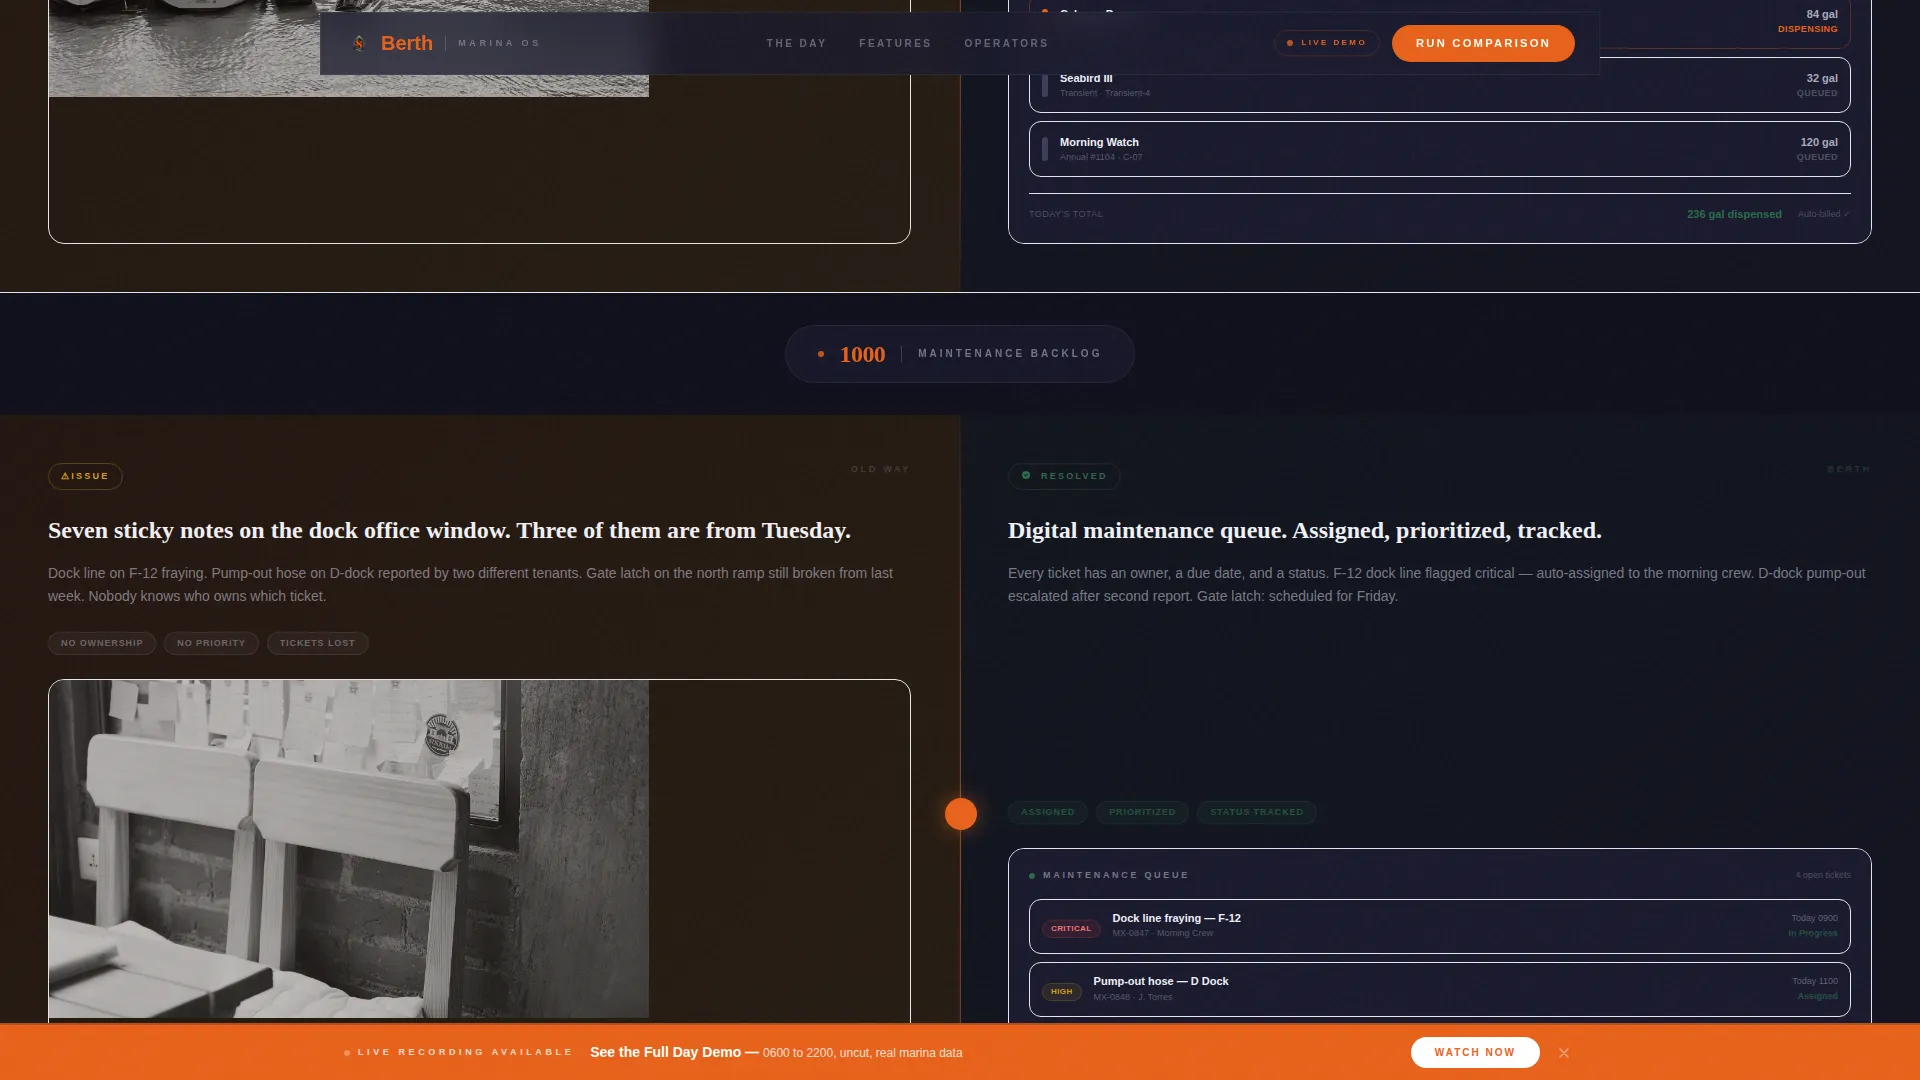The height and width of the screenshot is (1080, 1920).
Task: Click the In Progress status
Action: pyautogui.click(x=1812, y=933)
